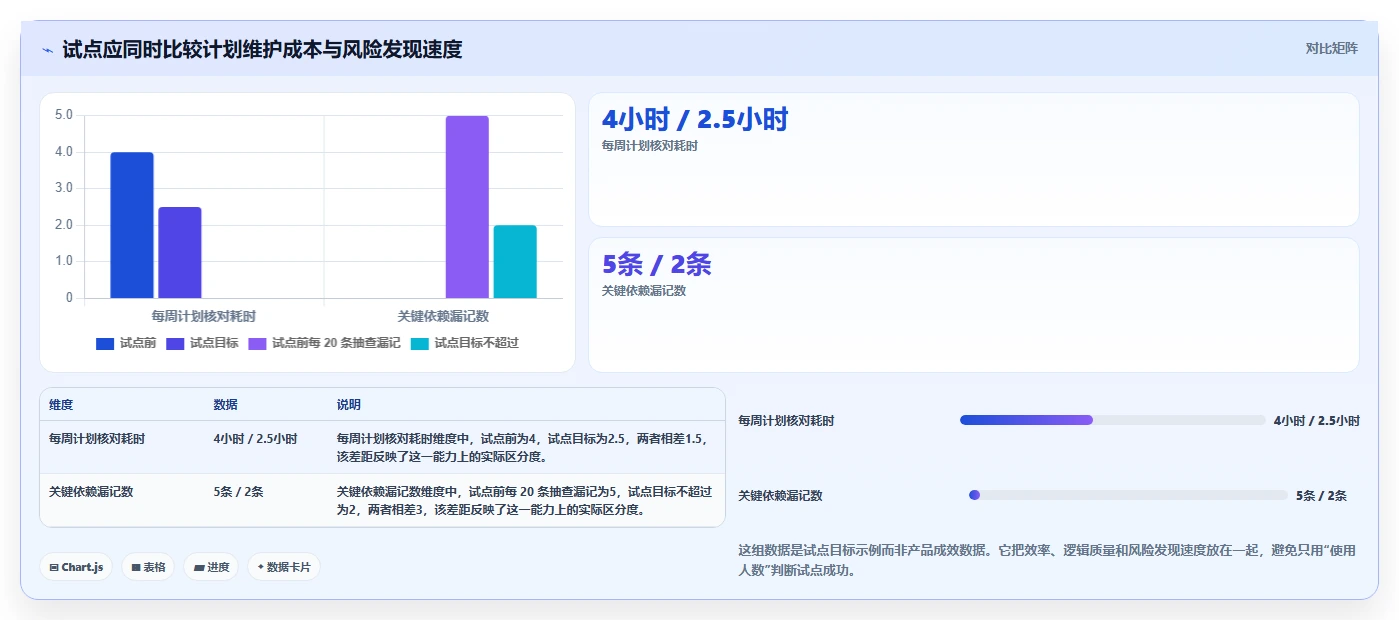The image size is (1399, 620).
Task: Click the 数据卡片 tag chip
Action: click(284, 567)
